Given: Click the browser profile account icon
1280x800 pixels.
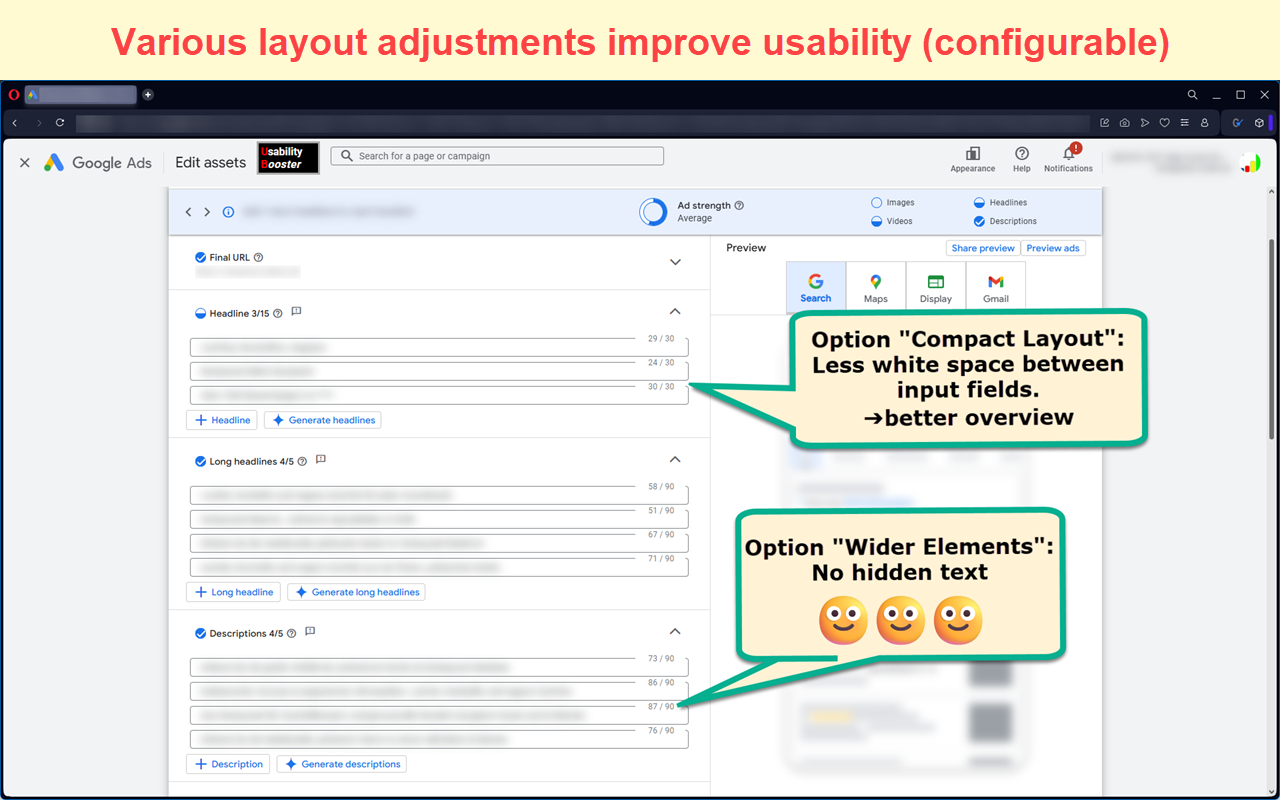Looking at the screenshot, I should click(x=1204, y=123).
